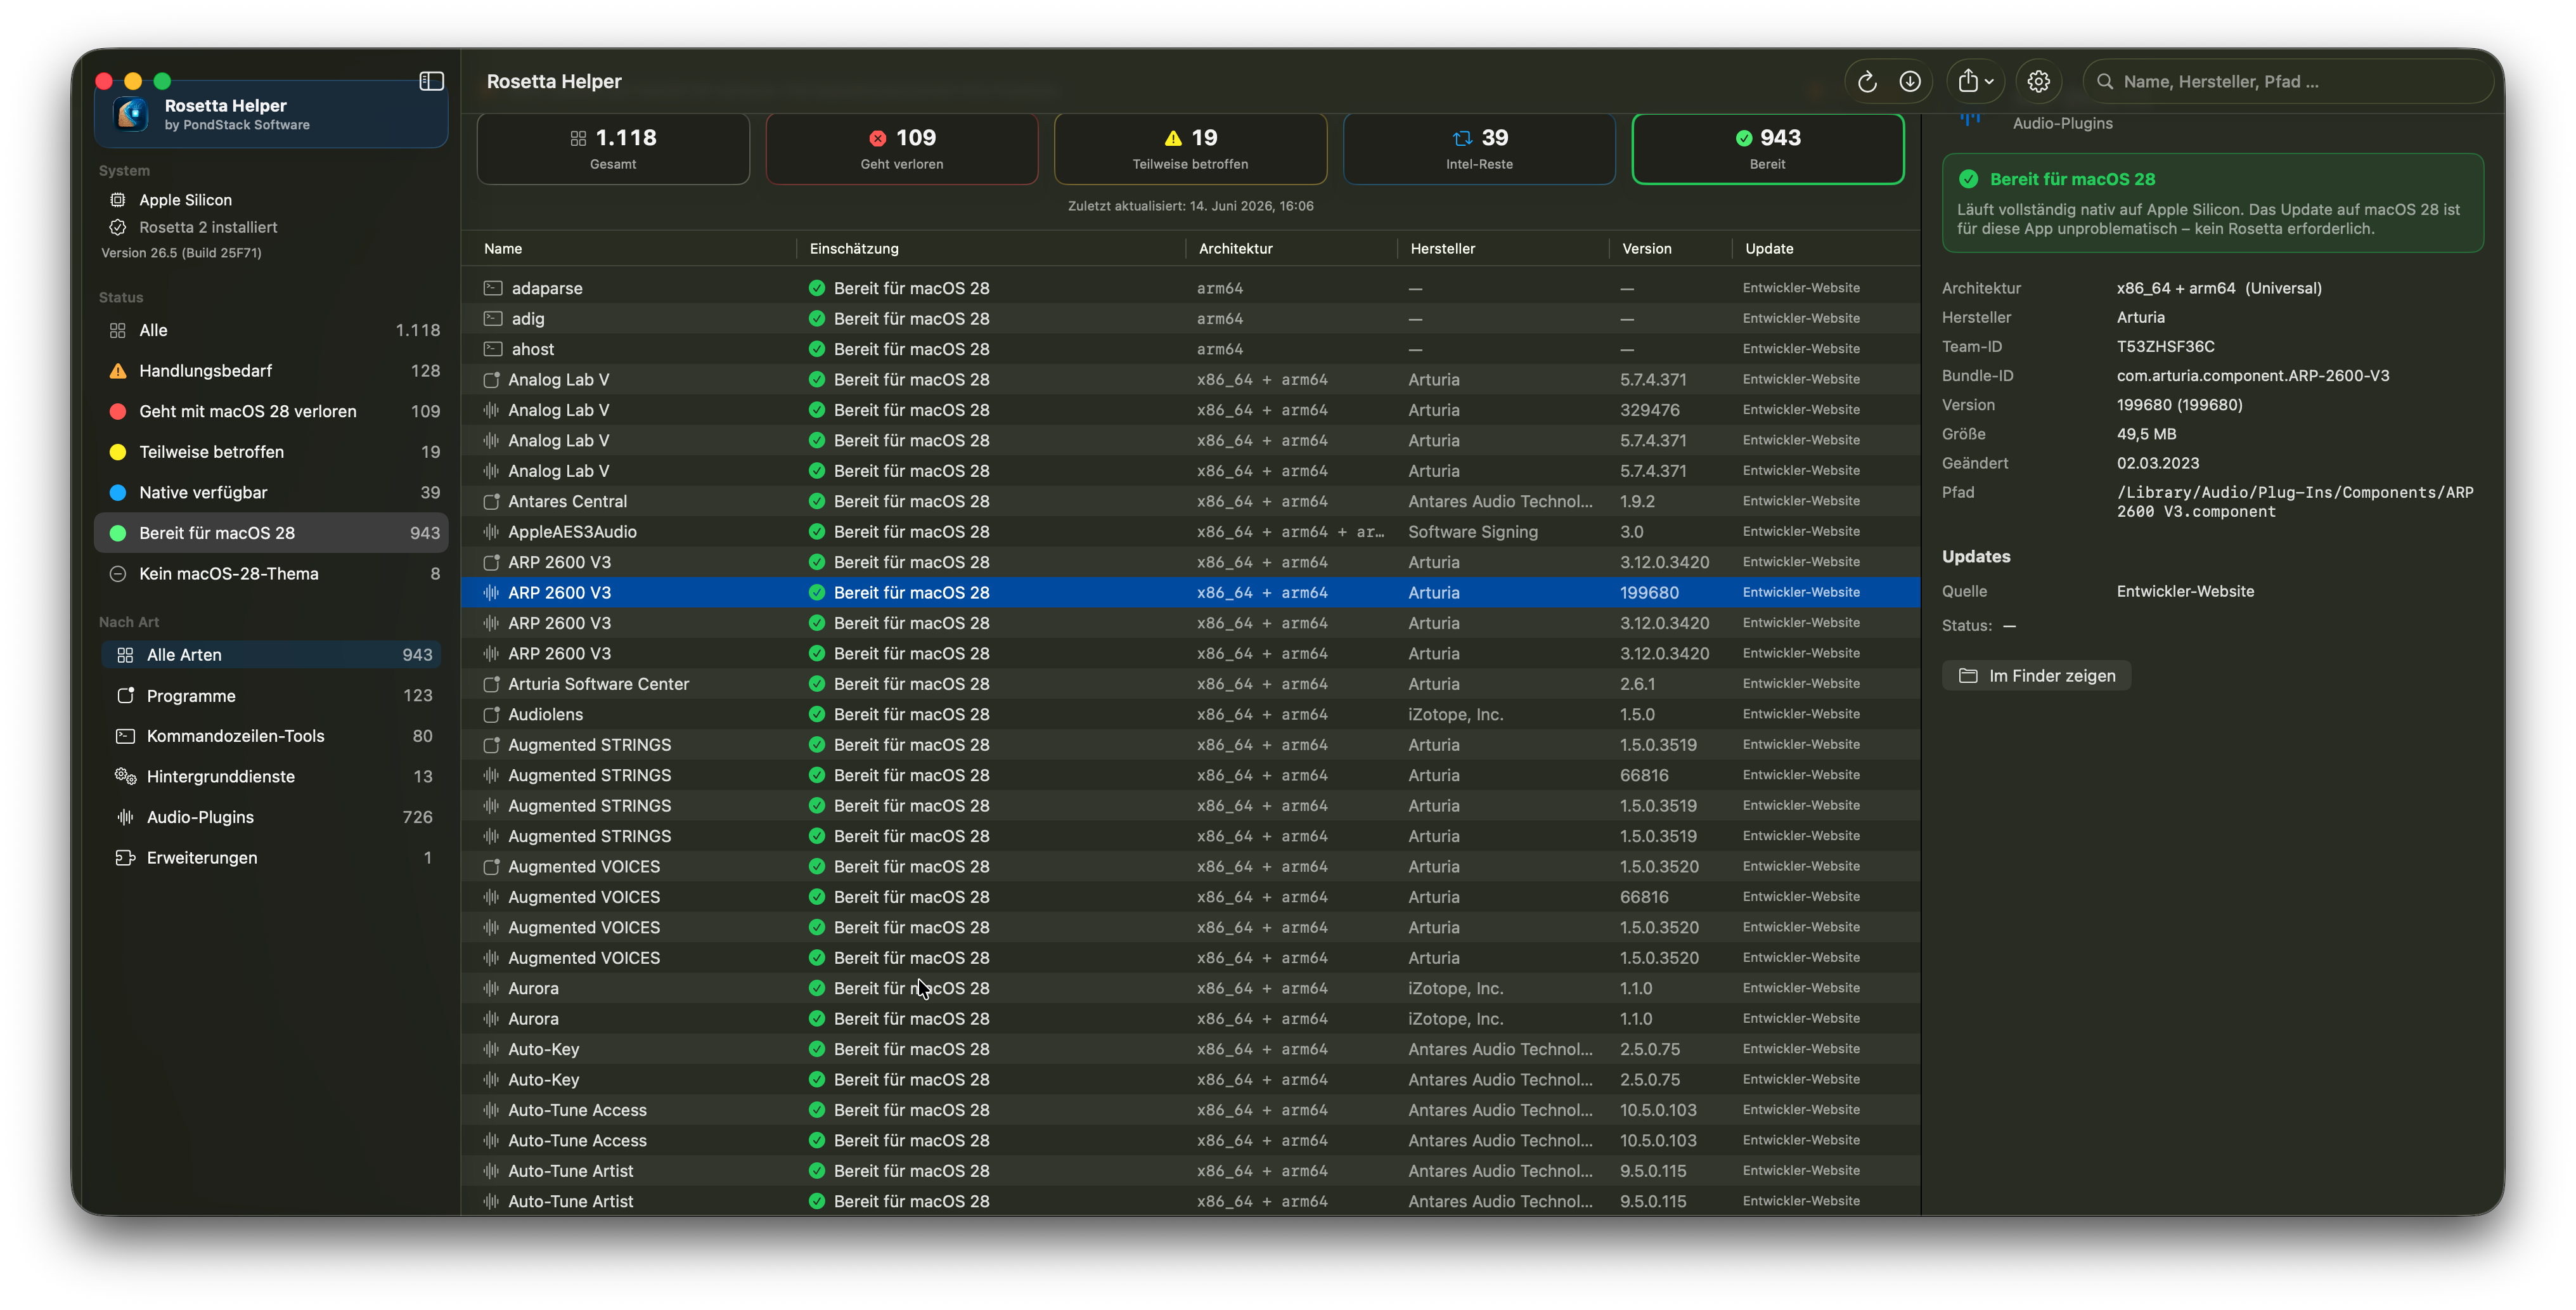The width and height of the screenshot is (2576, 1310).
Task: Select the 1.118 Gesamt summary card
Action: (613, 149)
